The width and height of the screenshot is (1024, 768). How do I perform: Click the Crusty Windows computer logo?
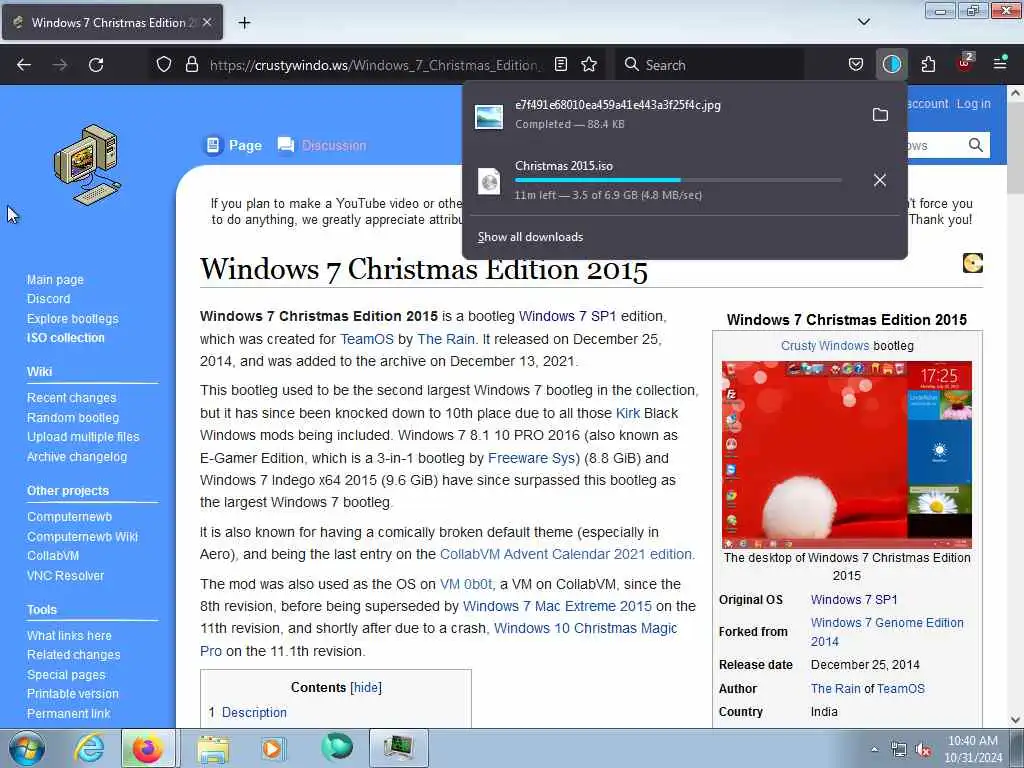click(88, 164)
